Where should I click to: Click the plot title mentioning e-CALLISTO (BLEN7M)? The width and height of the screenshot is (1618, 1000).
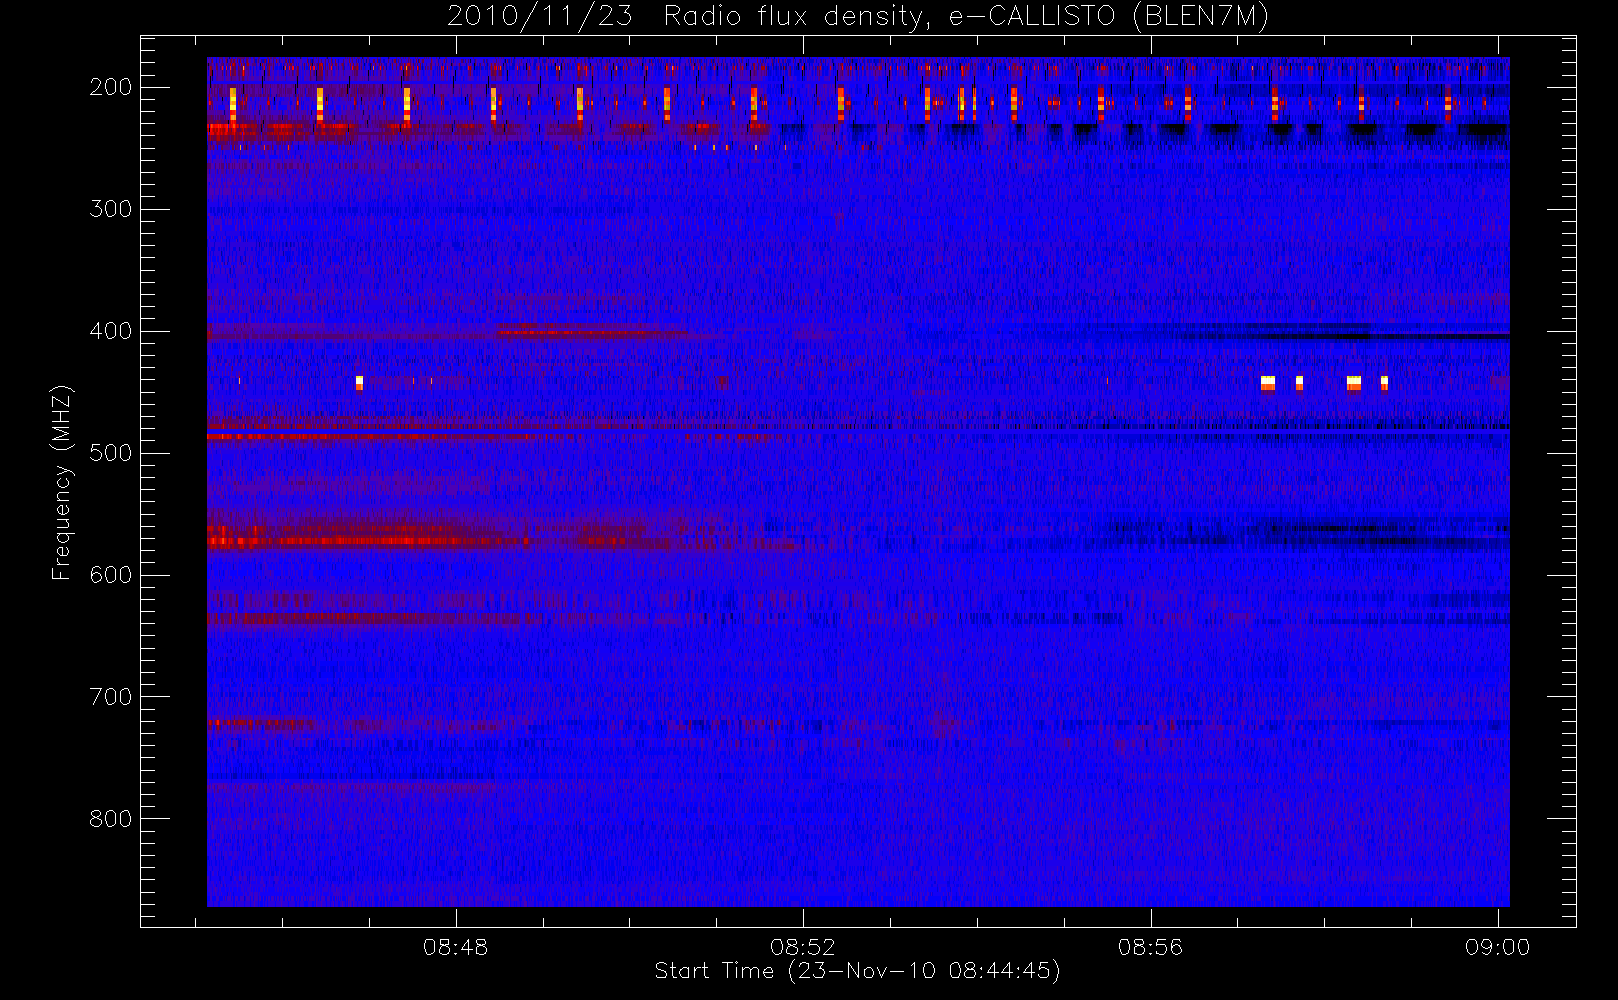click(x=858, y=16)
